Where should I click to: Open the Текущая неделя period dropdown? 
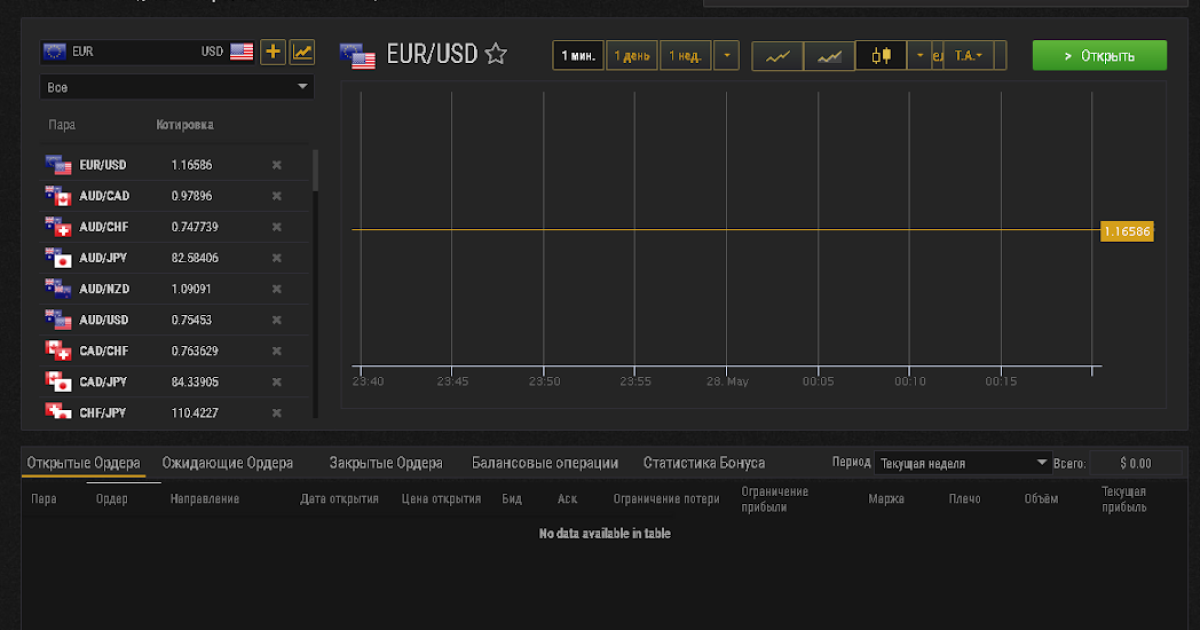962,463
